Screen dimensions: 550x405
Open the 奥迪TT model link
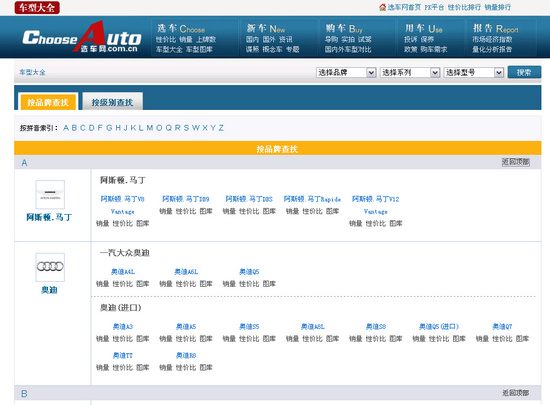123,356
